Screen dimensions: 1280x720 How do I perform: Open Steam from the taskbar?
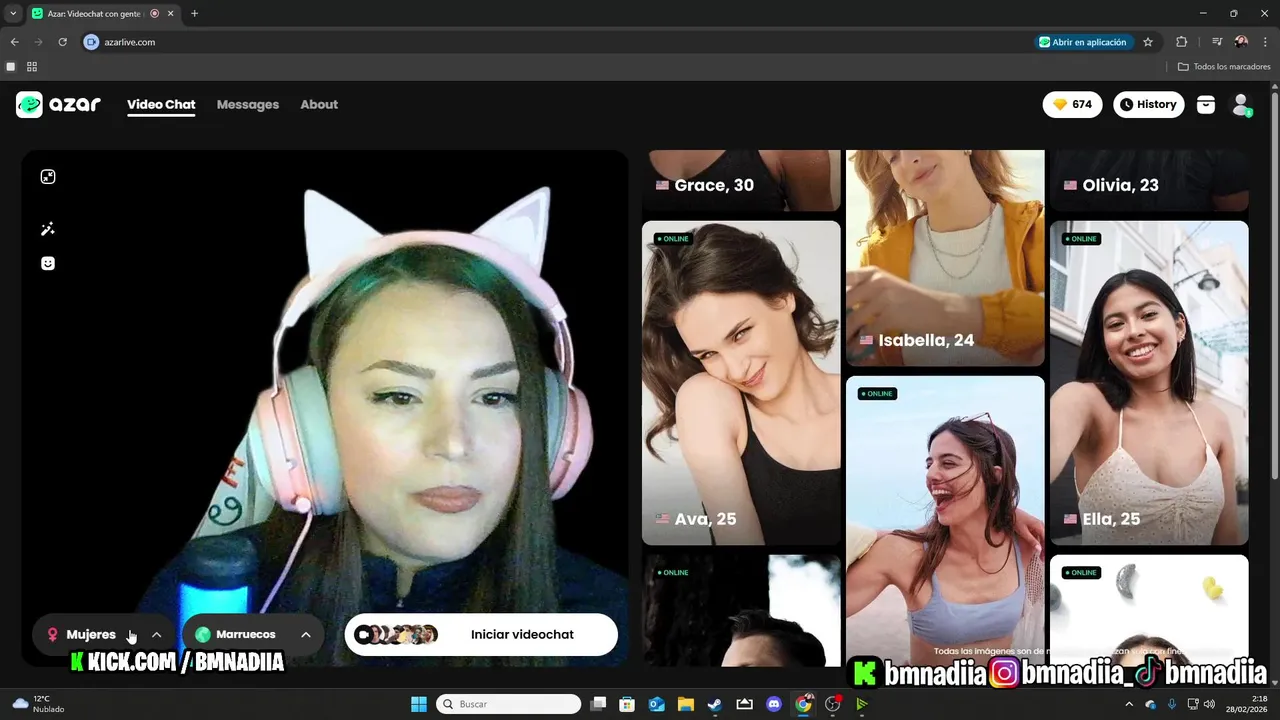[x=715, y=704]
